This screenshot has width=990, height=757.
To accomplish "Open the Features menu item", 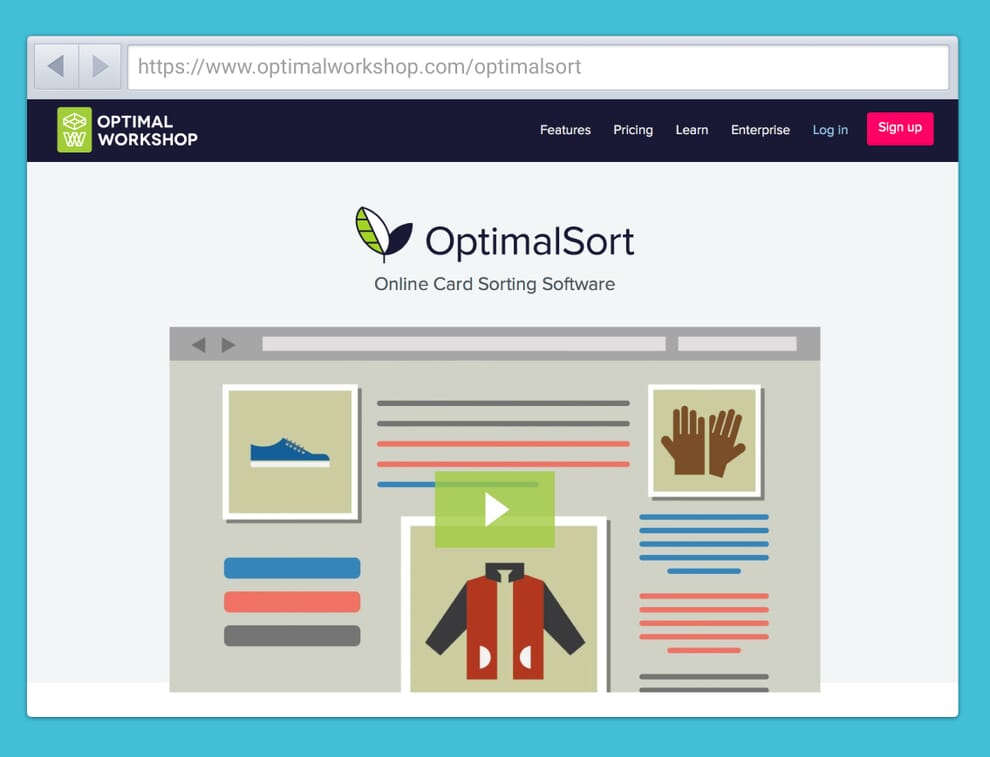I will click(x=565, y=129).
